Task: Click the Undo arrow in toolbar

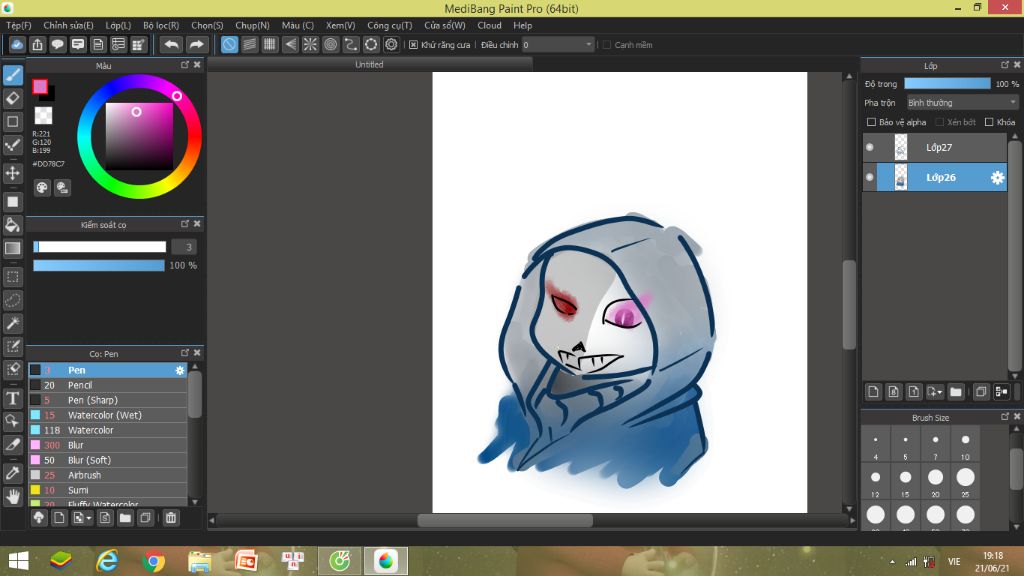Action: coord(171,45)
